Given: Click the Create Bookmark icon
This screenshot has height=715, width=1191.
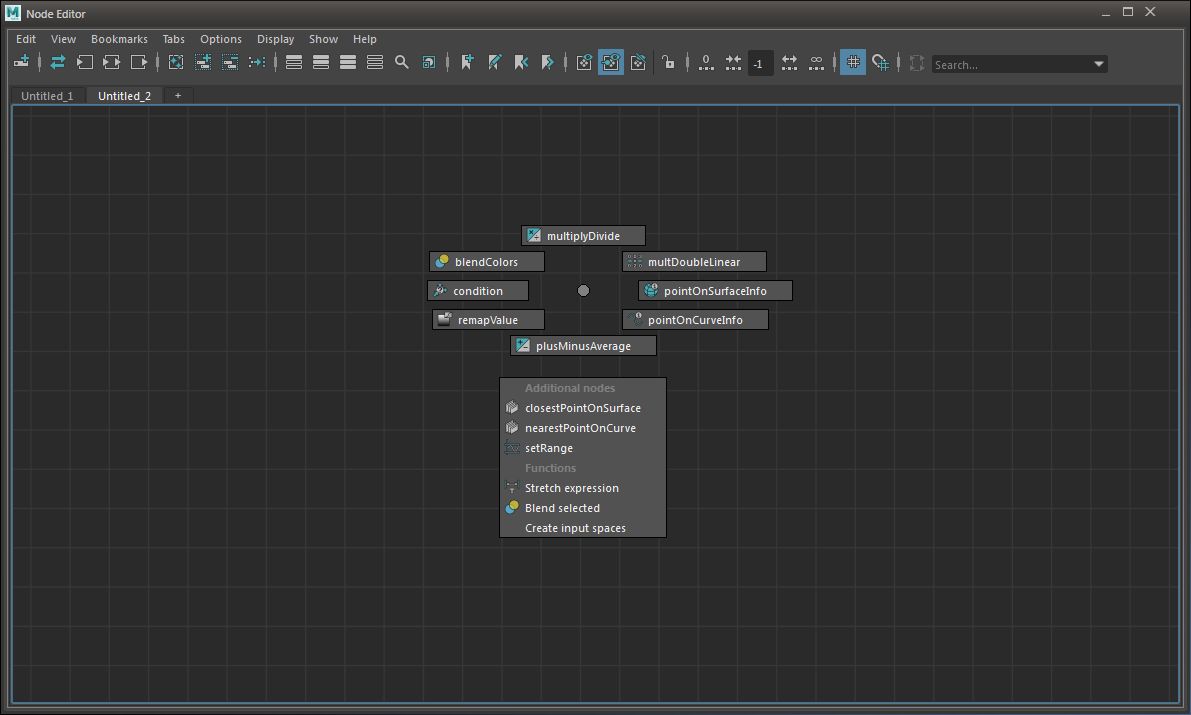Looking at the screenshot, I should click(x=467, y=62).
